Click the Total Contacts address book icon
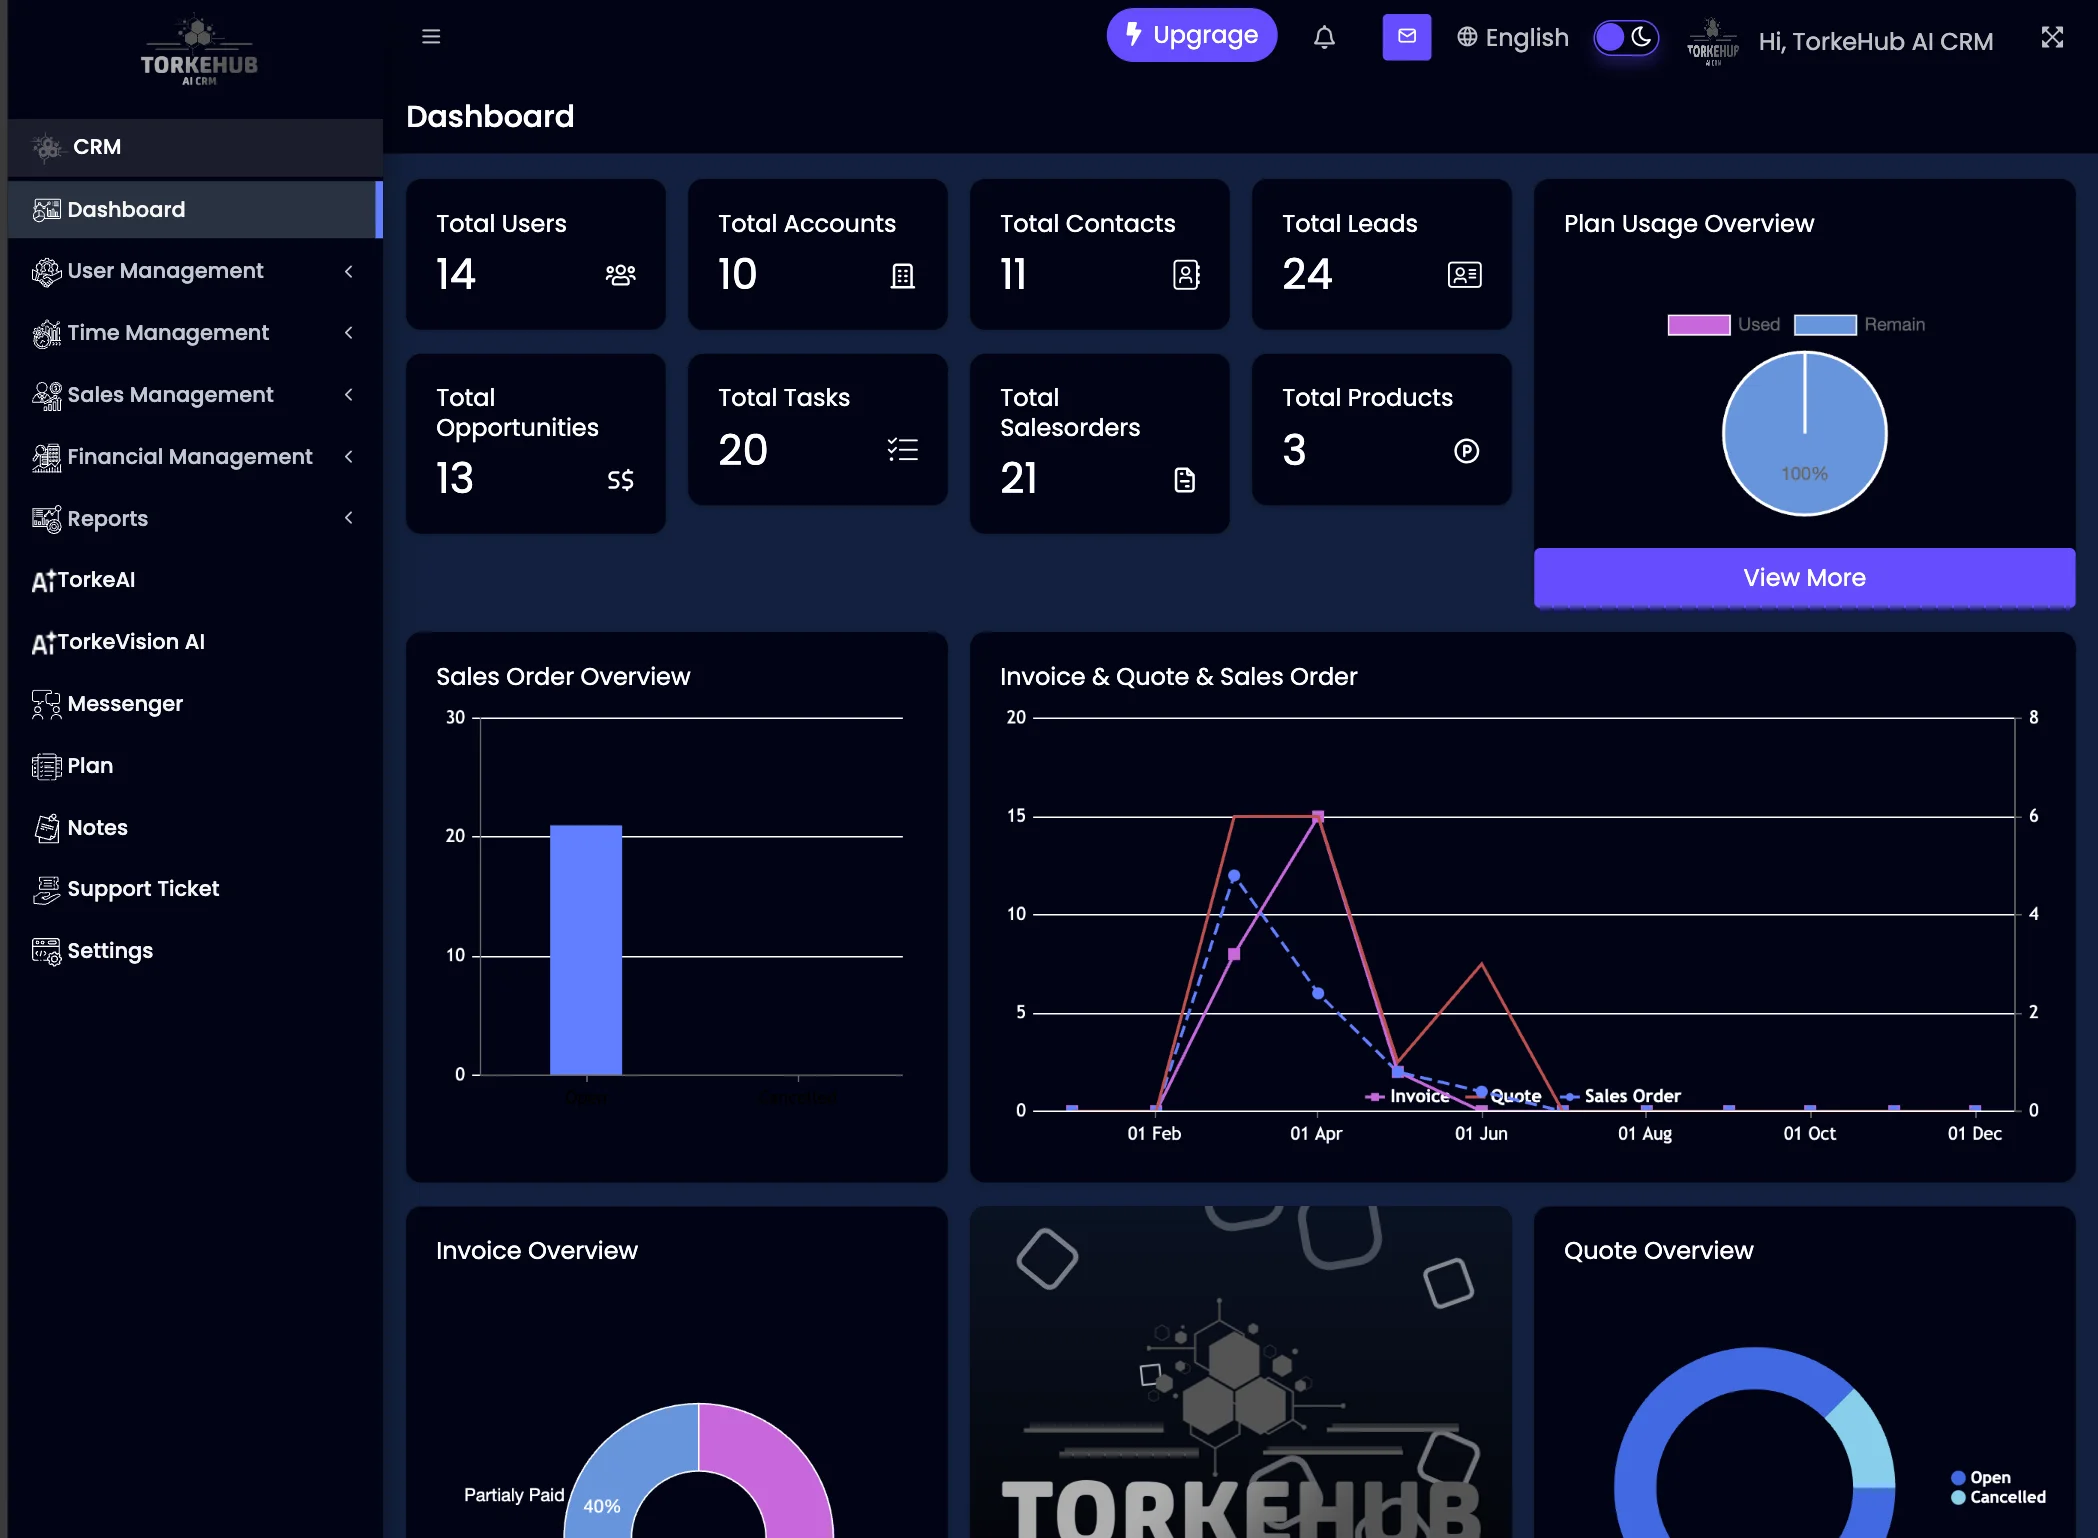2098x1538 pixels. click(x=1186, y=275)
